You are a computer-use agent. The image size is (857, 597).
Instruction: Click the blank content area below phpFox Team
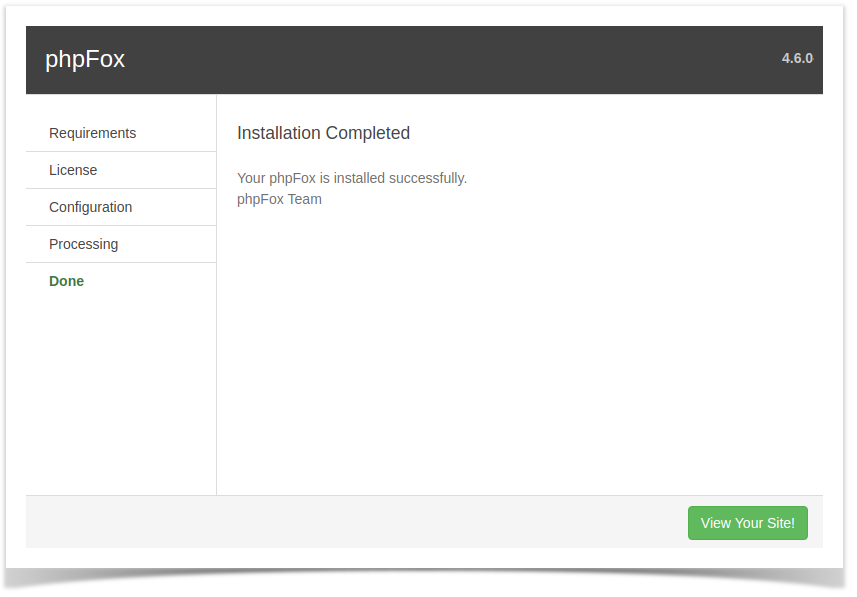(x=519, y=350)
